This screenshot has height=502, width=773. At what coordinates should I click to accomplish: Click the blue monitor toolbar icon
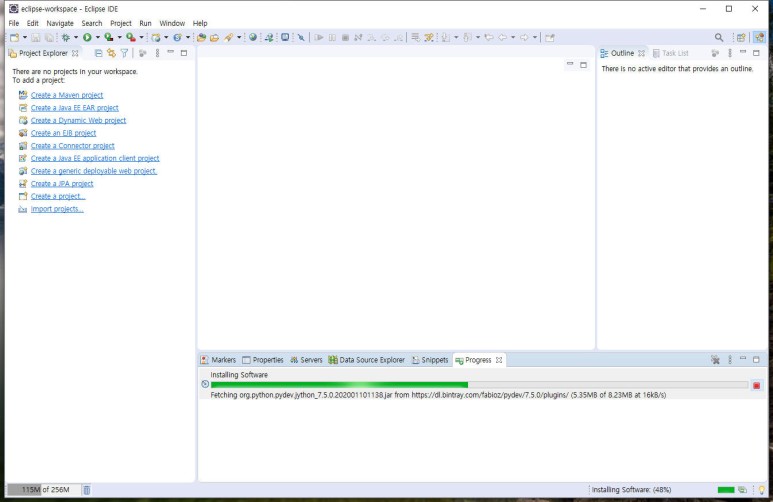[x=285, y=37]
